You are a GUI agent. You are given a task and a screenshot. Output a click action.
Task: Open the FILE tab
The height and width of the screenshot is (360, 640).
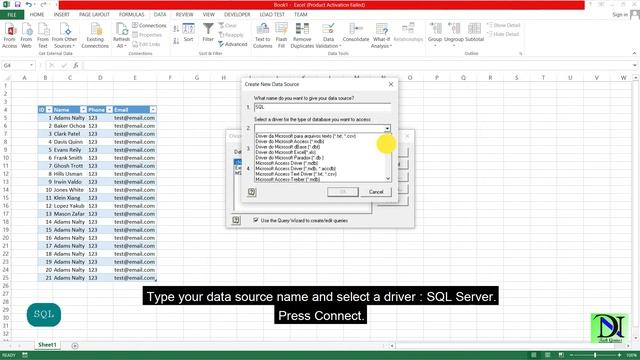[x=12, y=15]
